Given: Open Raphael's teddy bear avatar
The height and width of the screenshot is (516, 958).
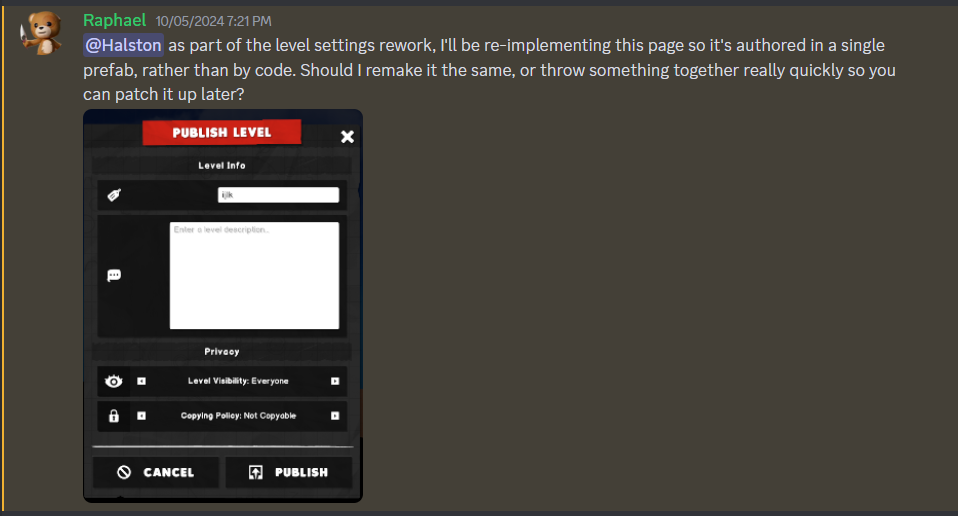Looking at the screenshot, I should tap(42, 32).
